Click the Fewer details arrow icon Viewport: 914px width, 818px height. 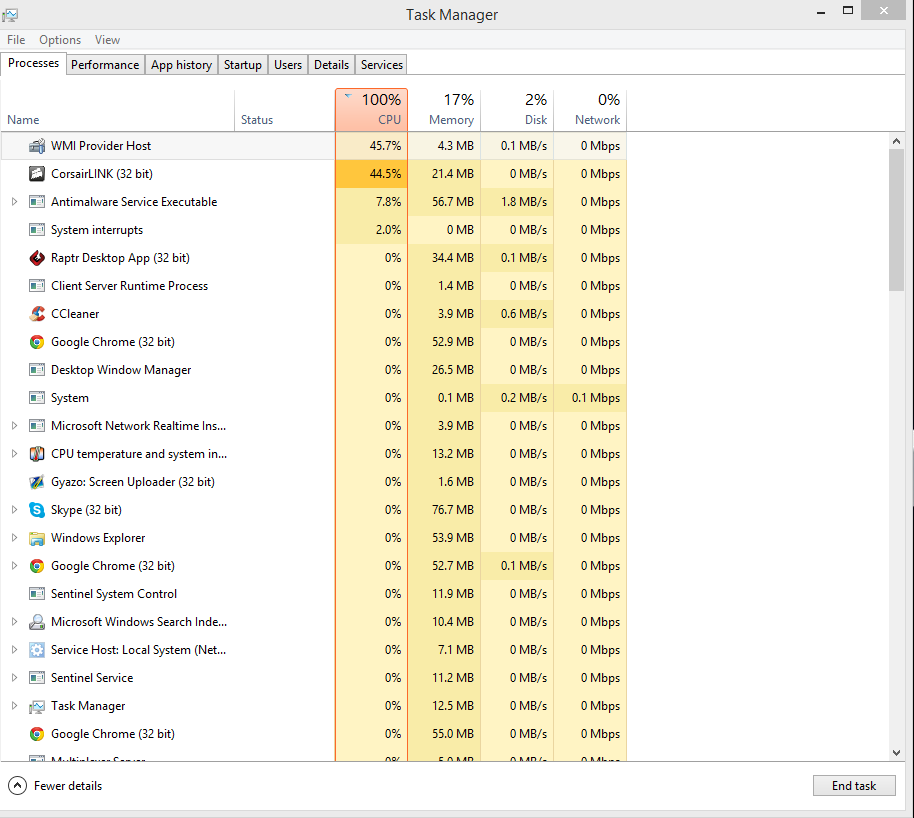tap(17, 786)
